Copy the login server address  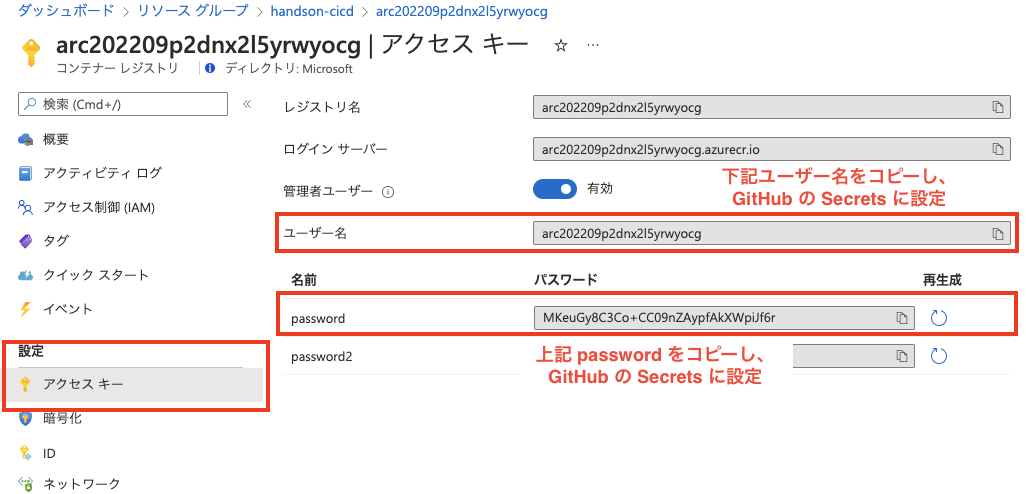click(x=997, y=149)
